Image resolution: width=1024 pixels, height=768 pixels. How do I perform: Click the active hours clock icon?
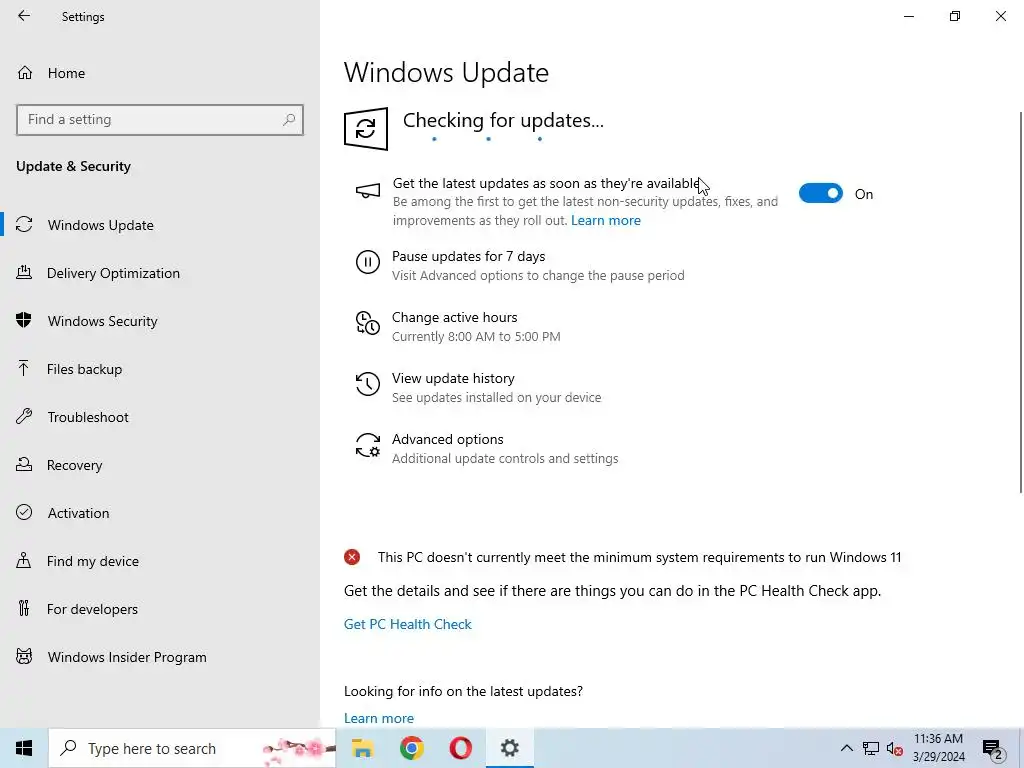pos(368,323)
